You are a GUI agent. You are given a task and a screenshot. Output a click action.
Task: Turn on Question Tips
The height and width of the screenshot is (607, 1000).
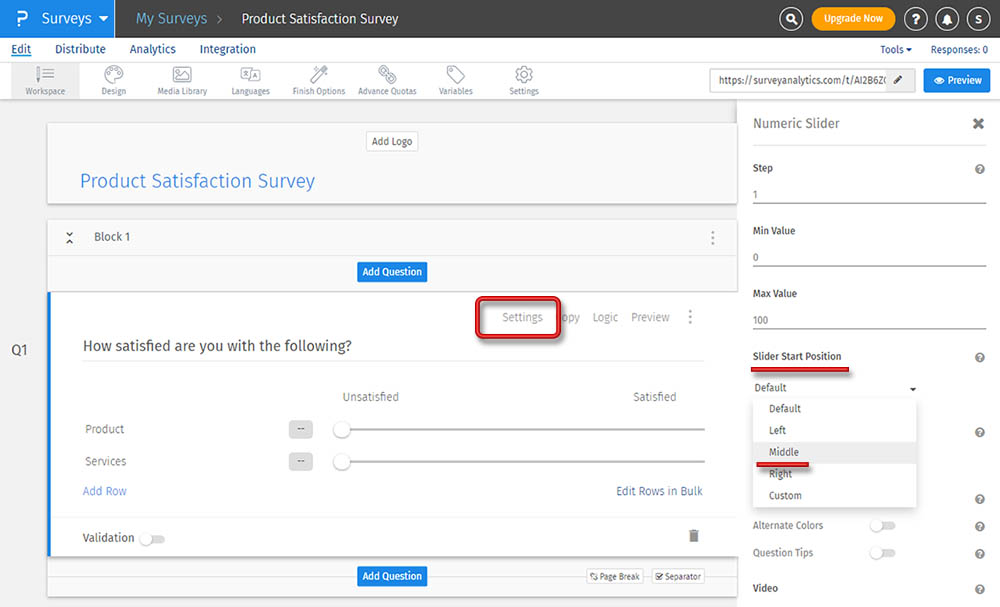click(884, 553)
